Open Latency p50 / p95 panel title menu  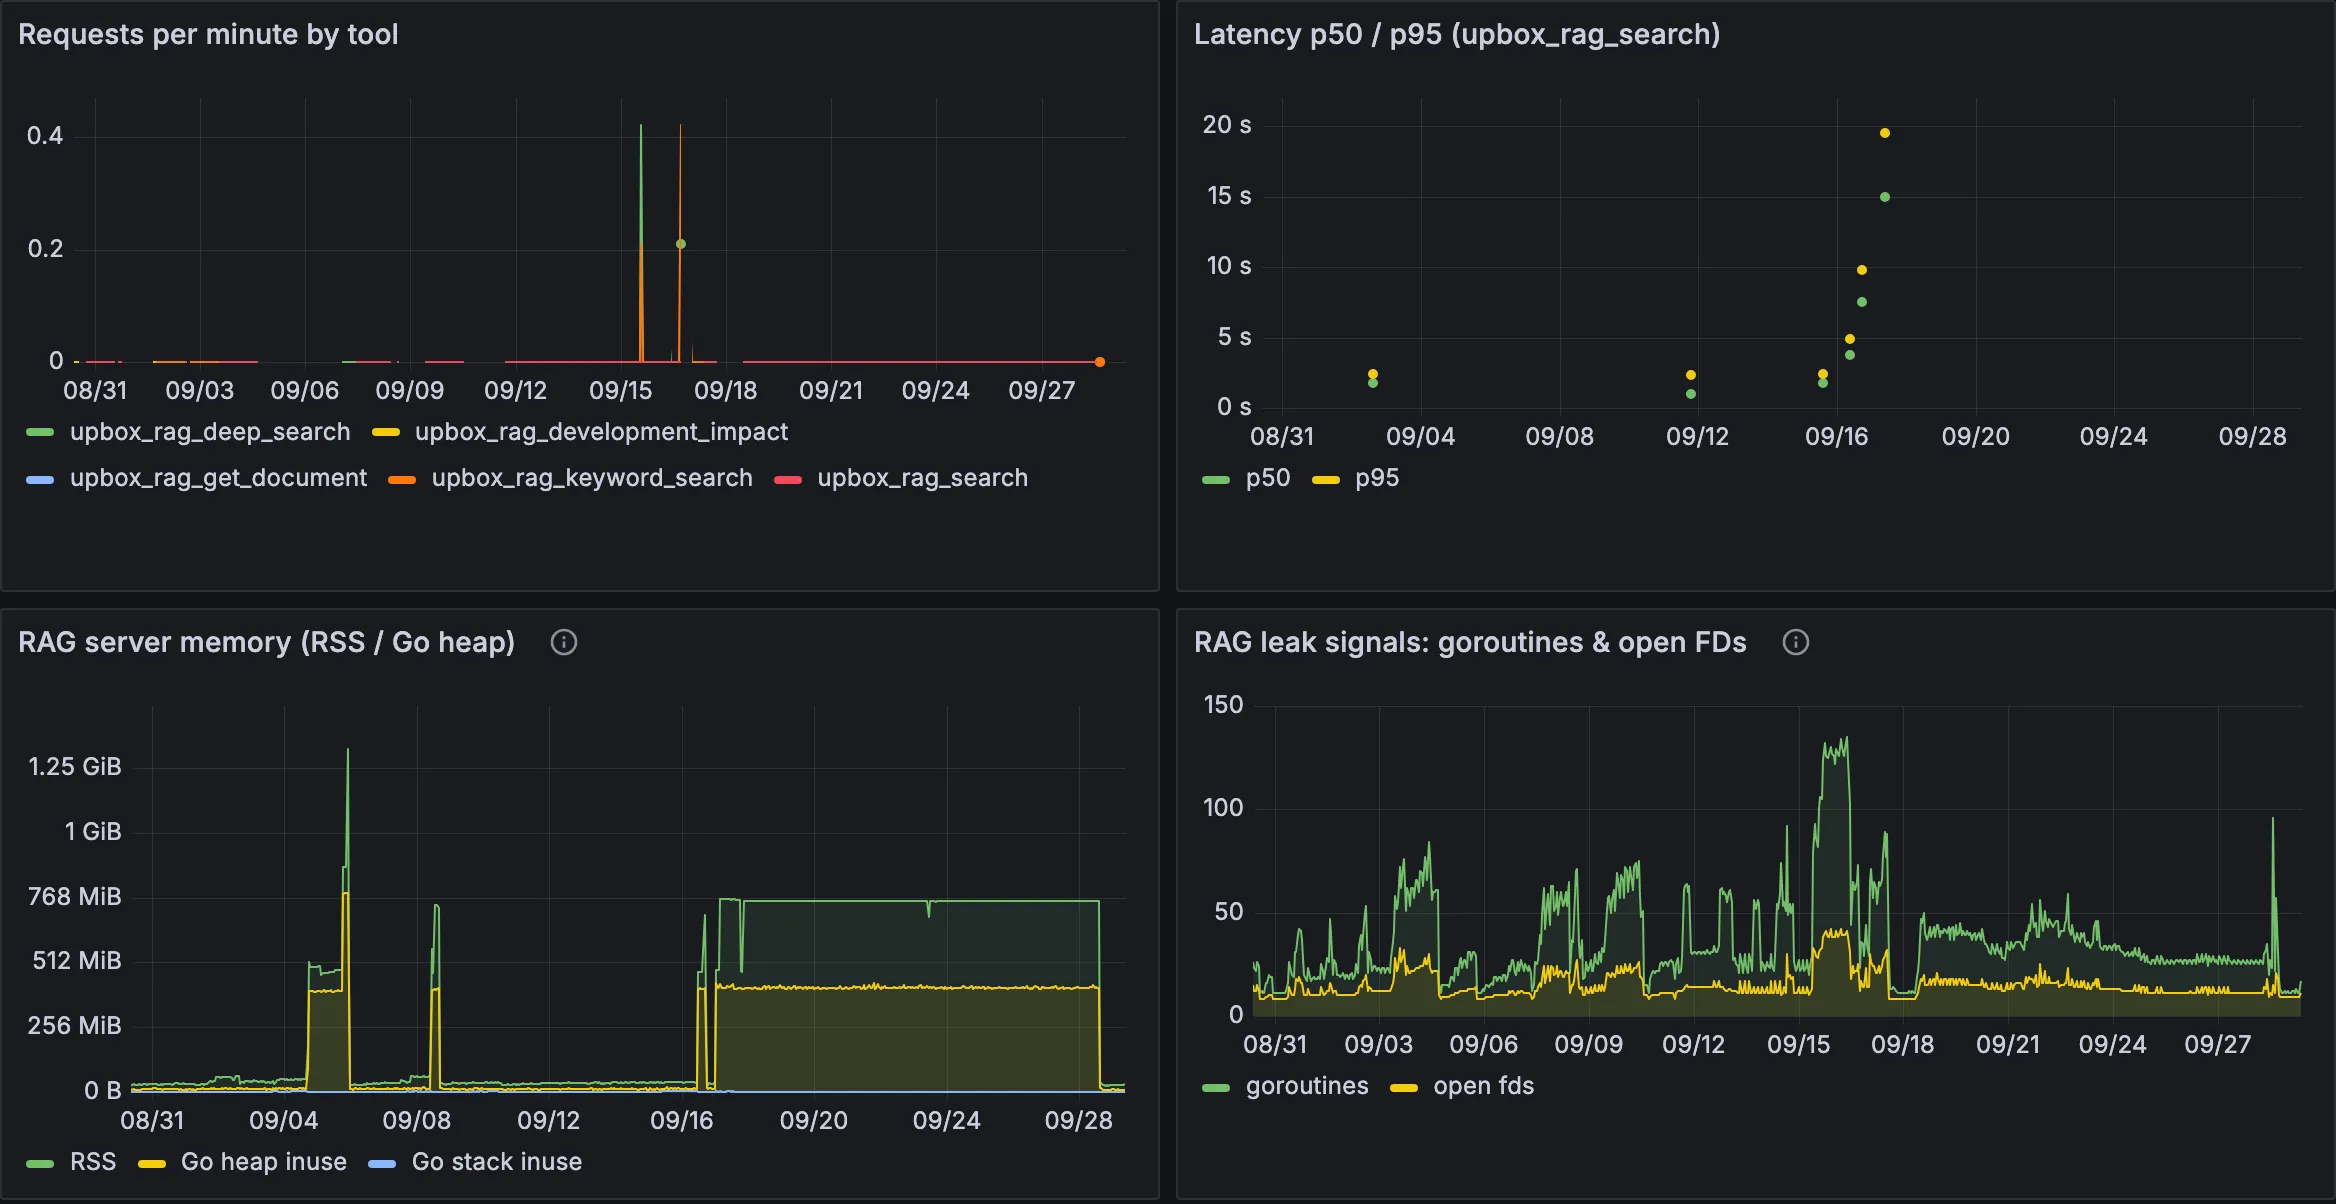[x=1457, y=35]
